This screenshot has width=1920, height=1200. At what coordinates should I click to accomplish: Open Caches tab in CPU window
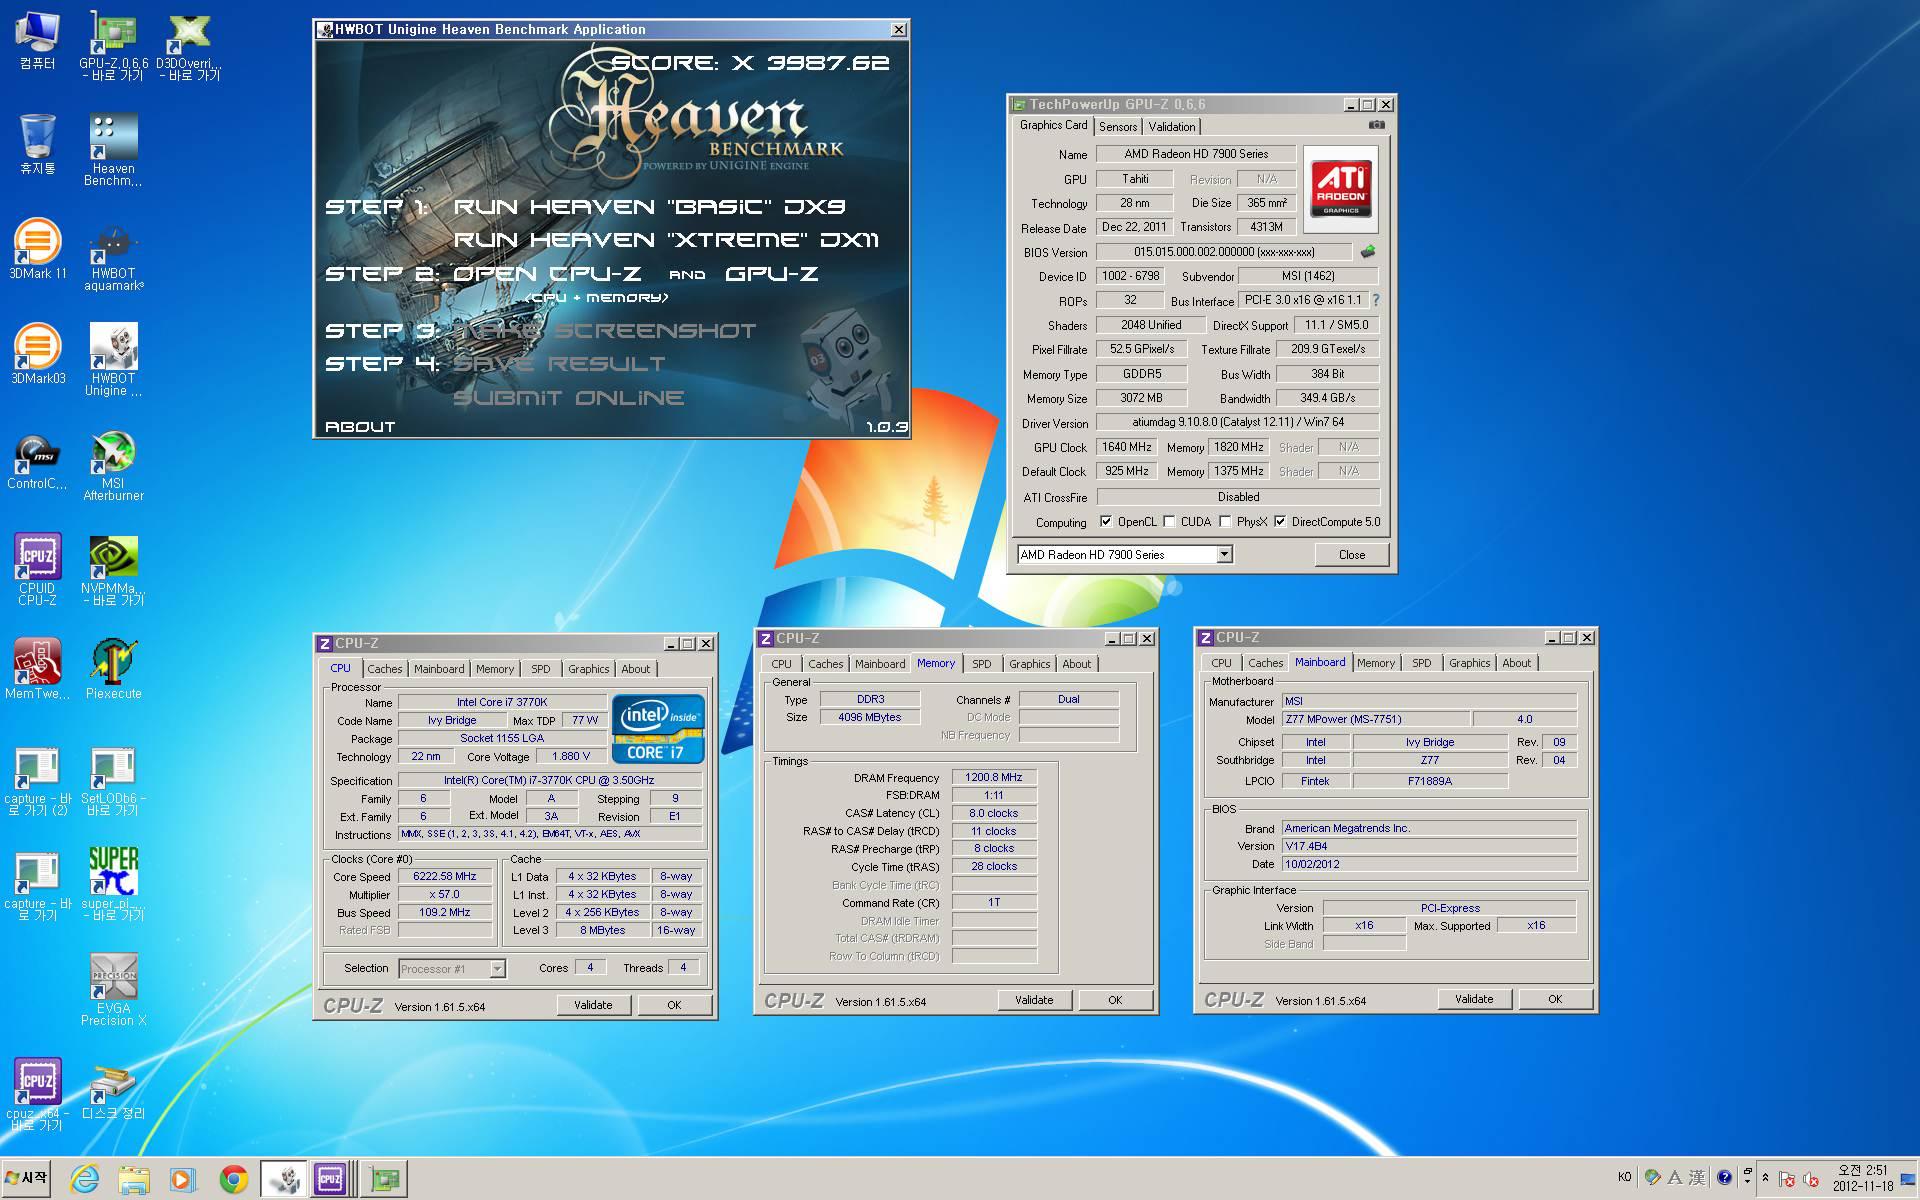coord(385,669)
